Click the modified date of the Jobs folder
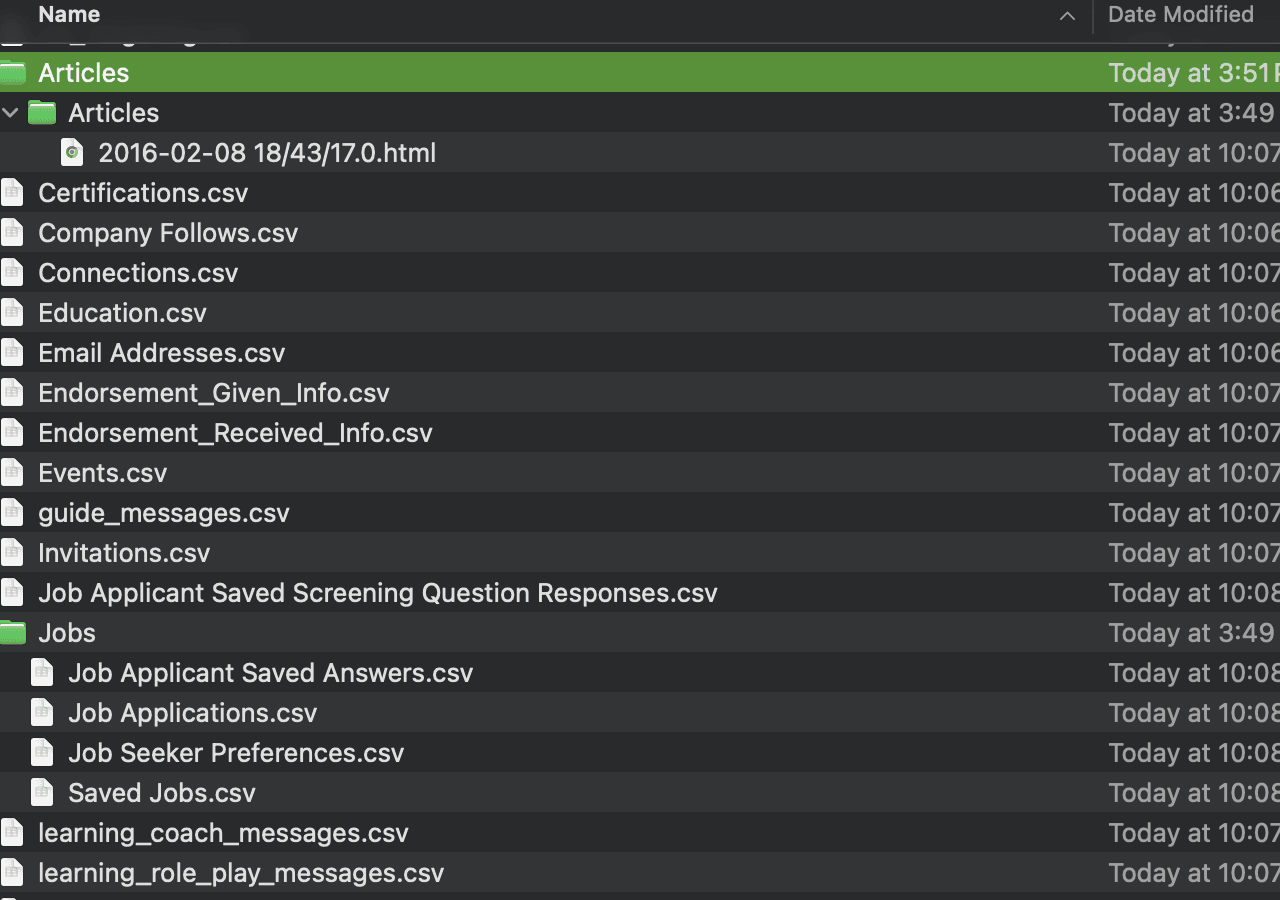 (1192, 633)
